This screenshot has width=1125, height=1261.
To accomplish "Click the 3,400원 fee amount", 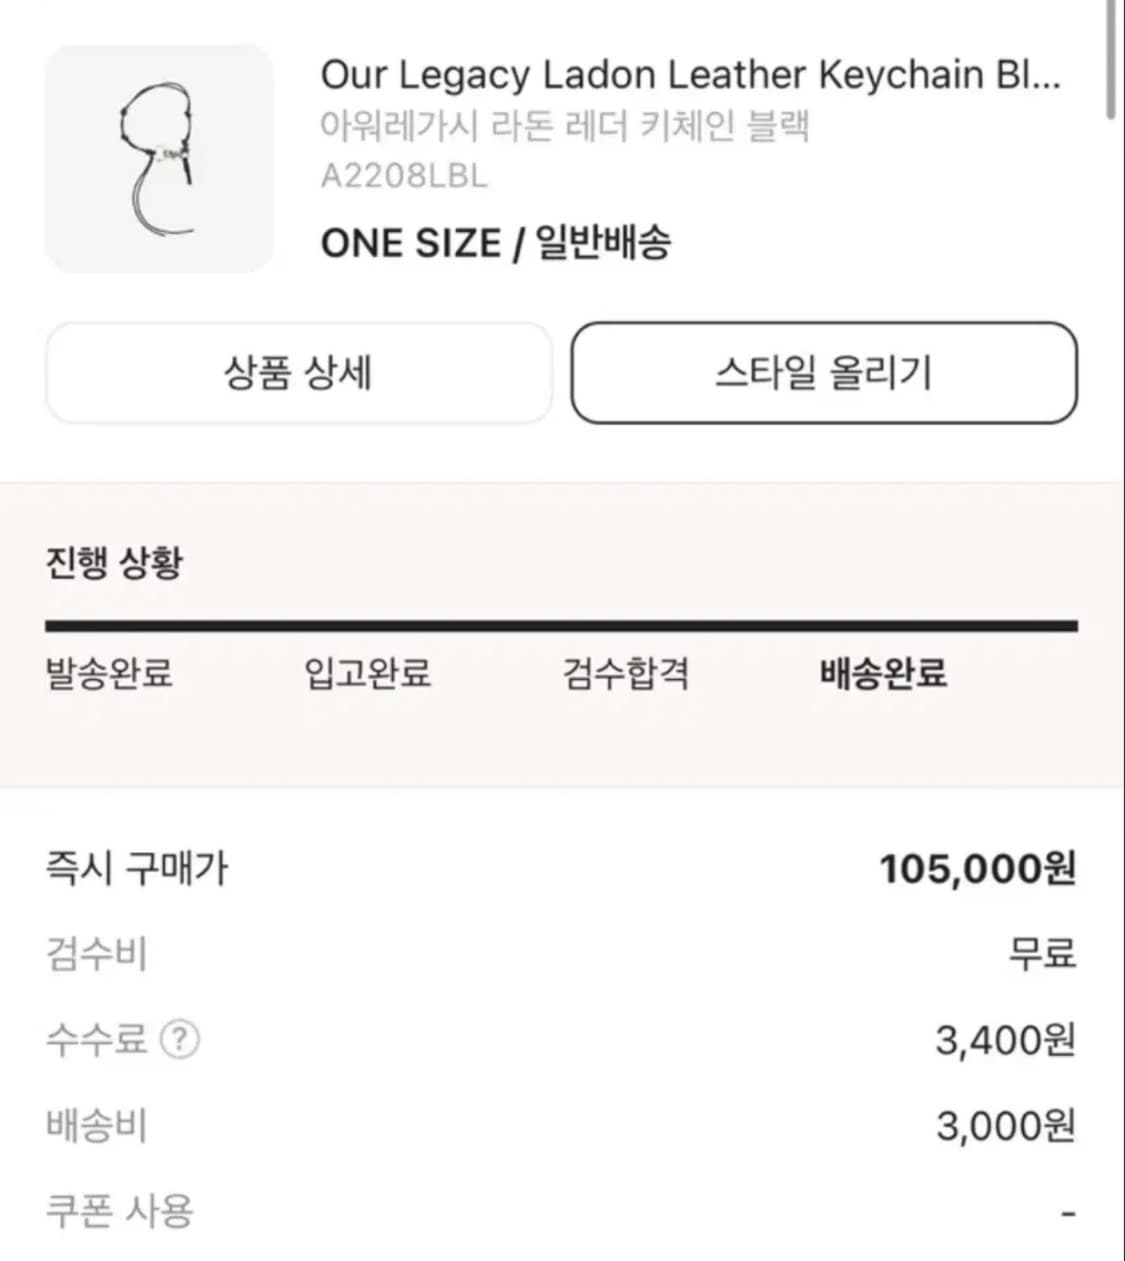I will pyautogui.click(x=1005, y=1041).
